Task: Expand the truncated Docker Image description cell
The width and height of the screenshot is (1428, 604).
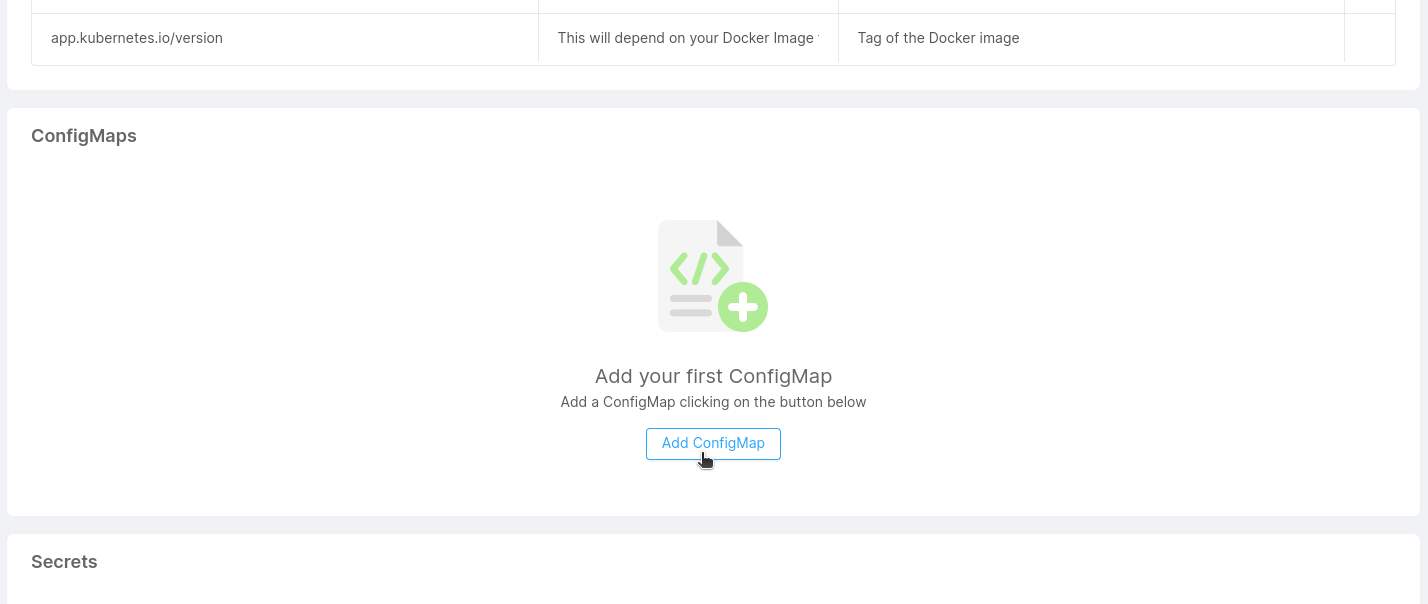Action: click(x=687, y=38)
